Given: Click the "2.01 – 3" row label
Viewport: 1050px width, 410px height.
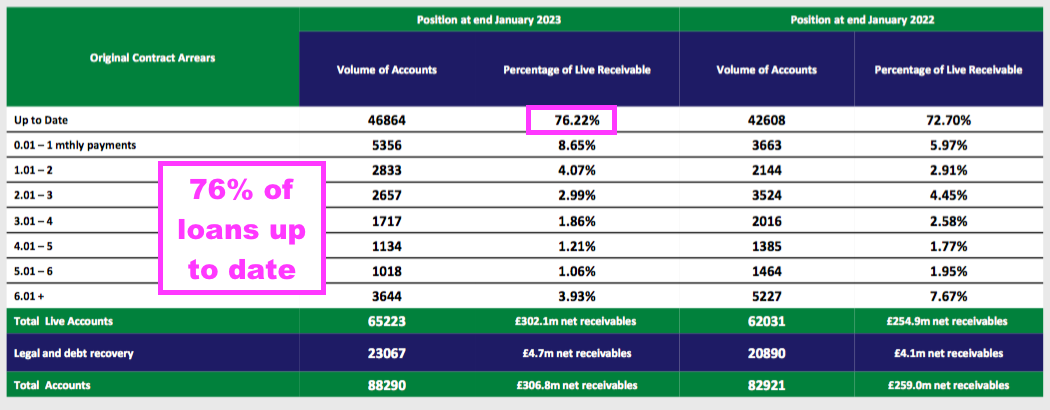Looking at the screenshot, I should pyautogui.click(x=33, y=196).
